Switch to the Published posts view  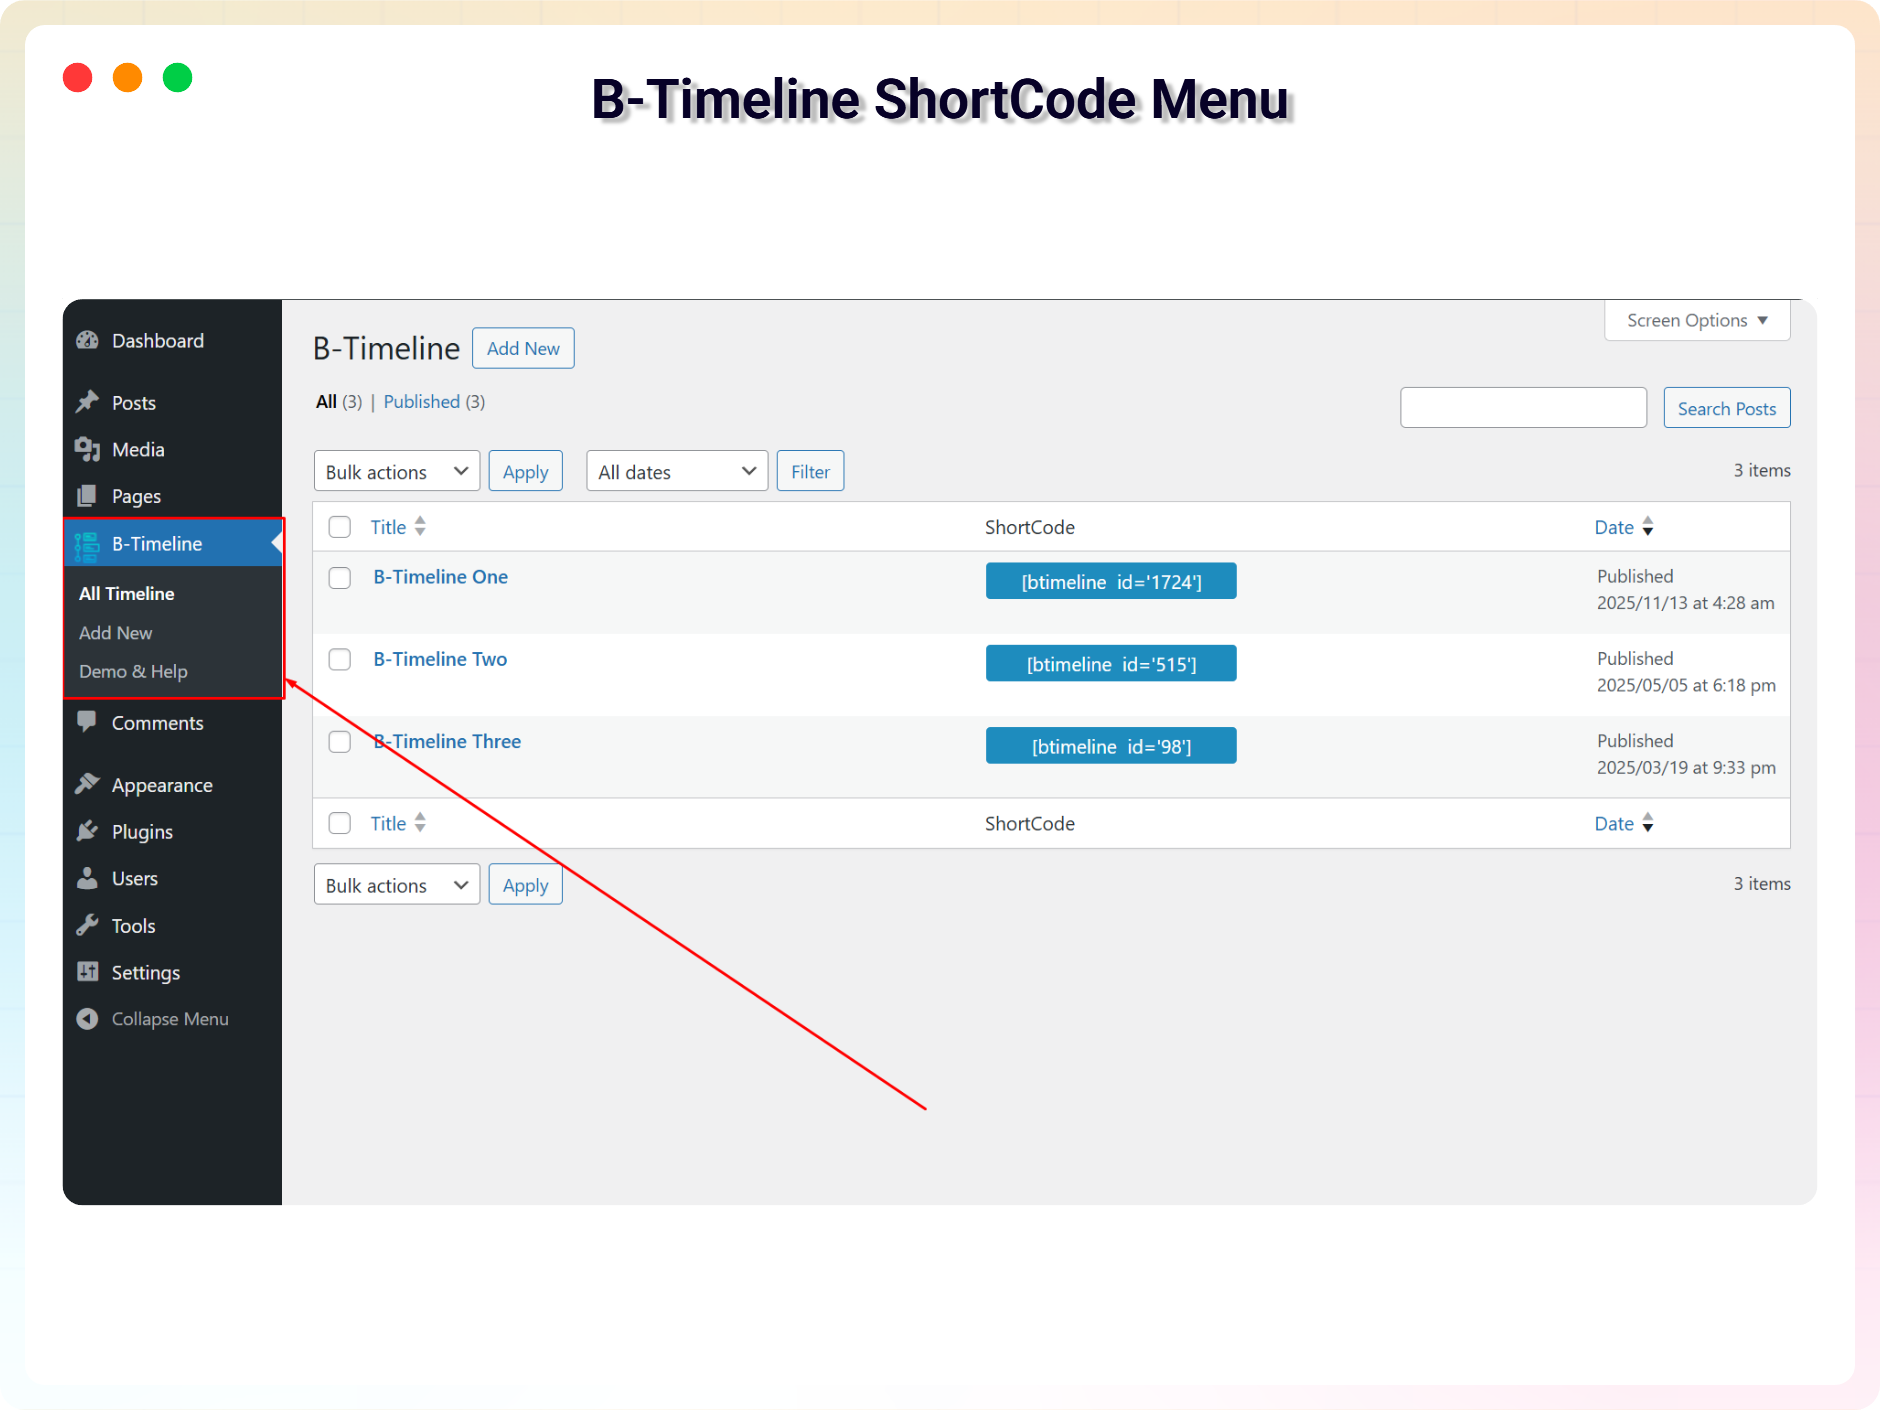(x=421, y=401)
